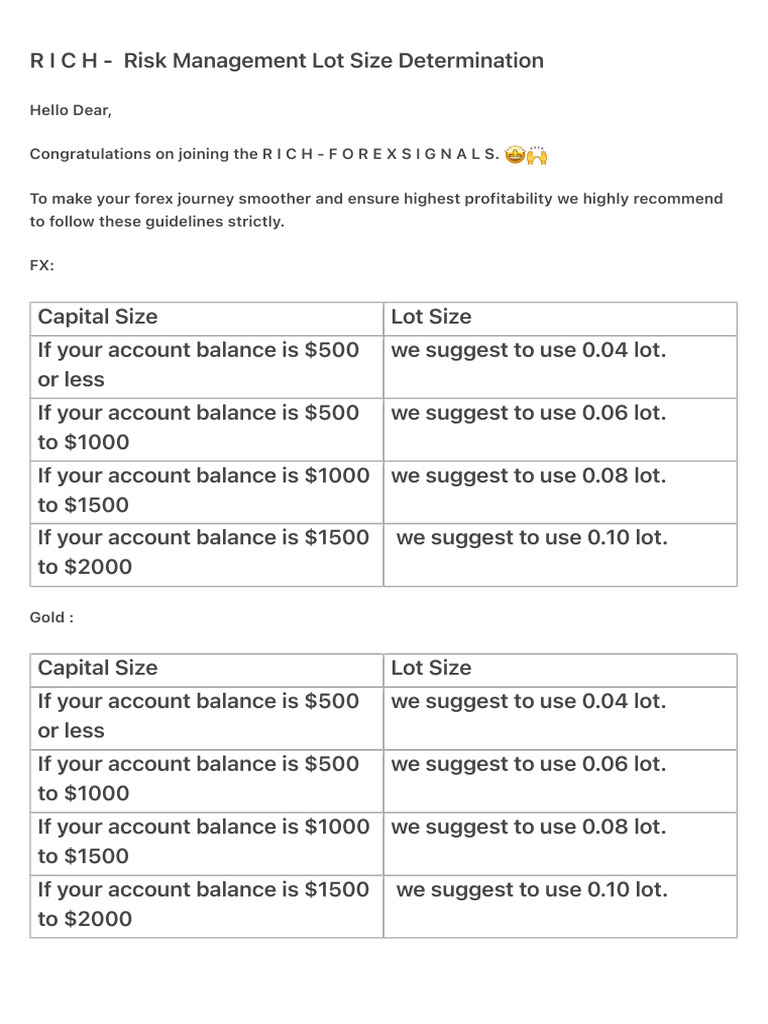768x1024 pixels.
Task: Click the FX table 'Lot Size' header cell
Action: coord(560,319)
